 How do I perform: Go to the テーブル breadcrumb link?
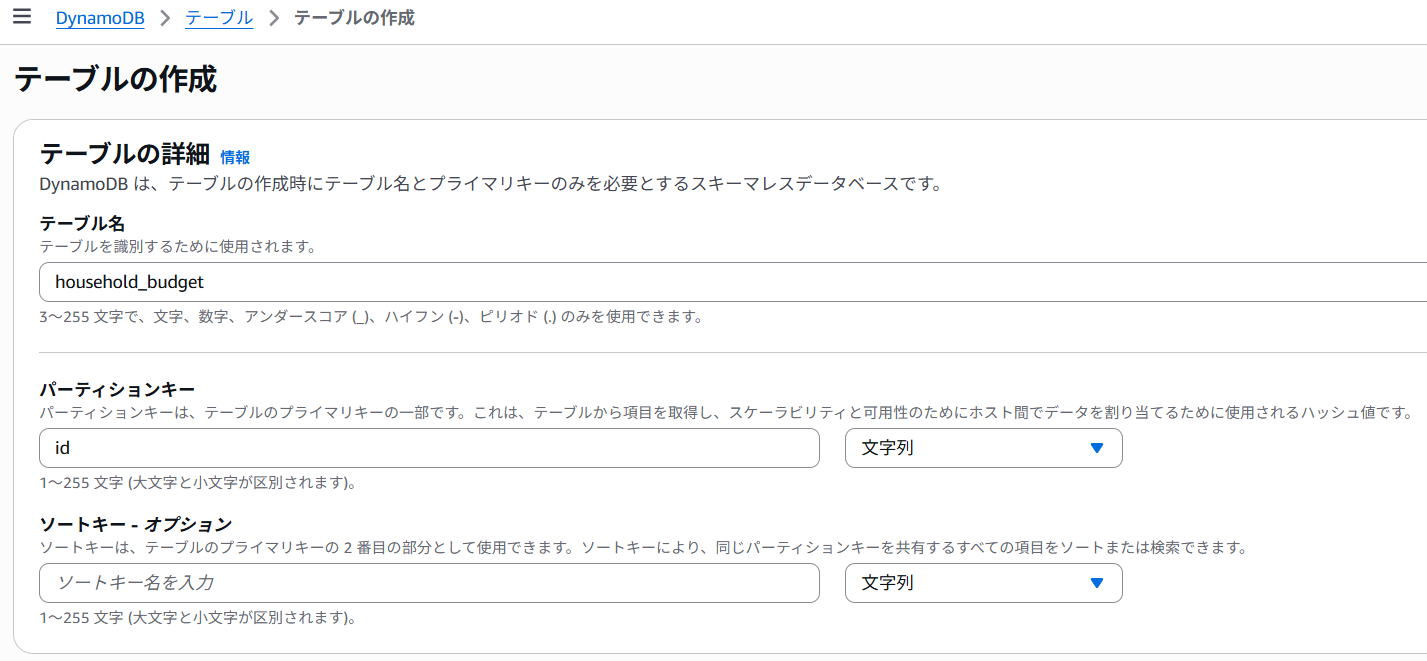click(219, 18)
